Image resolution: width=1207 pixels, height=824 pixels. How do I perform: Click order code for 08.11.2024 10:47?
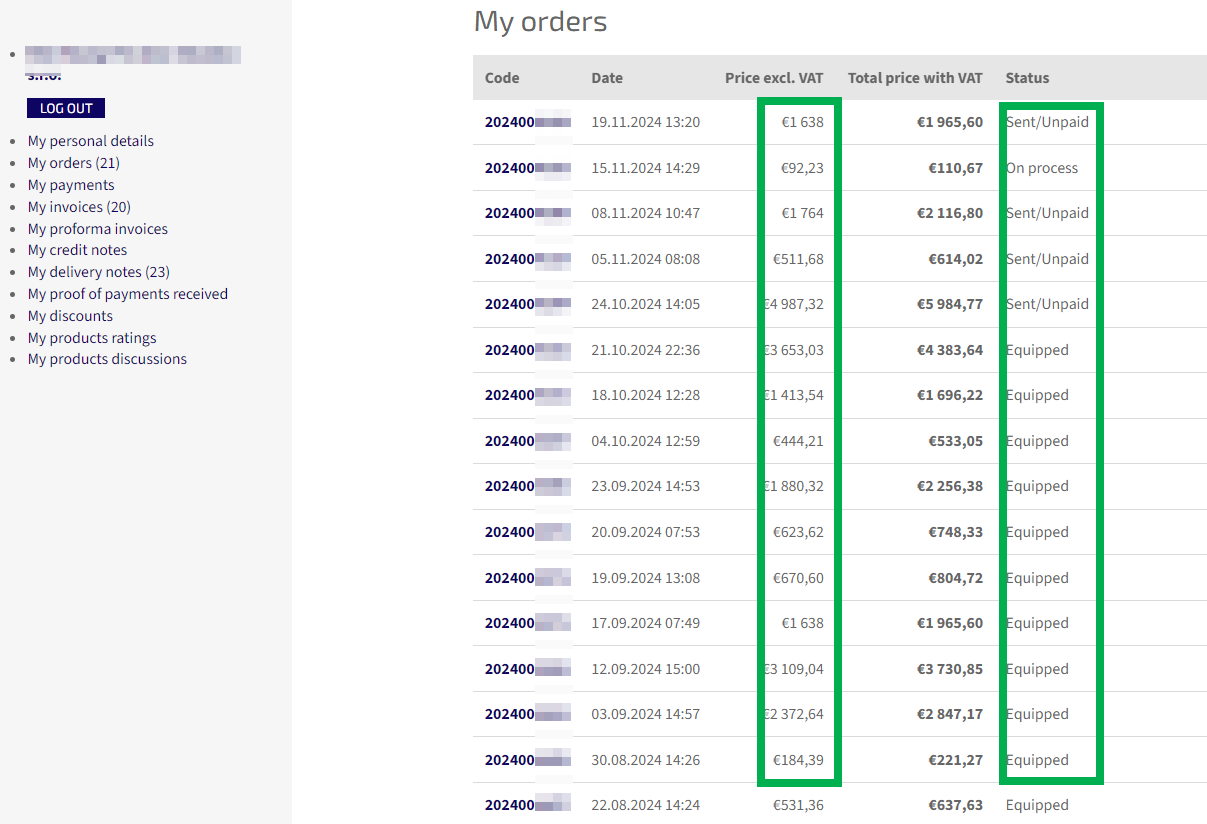click(527, 213)
